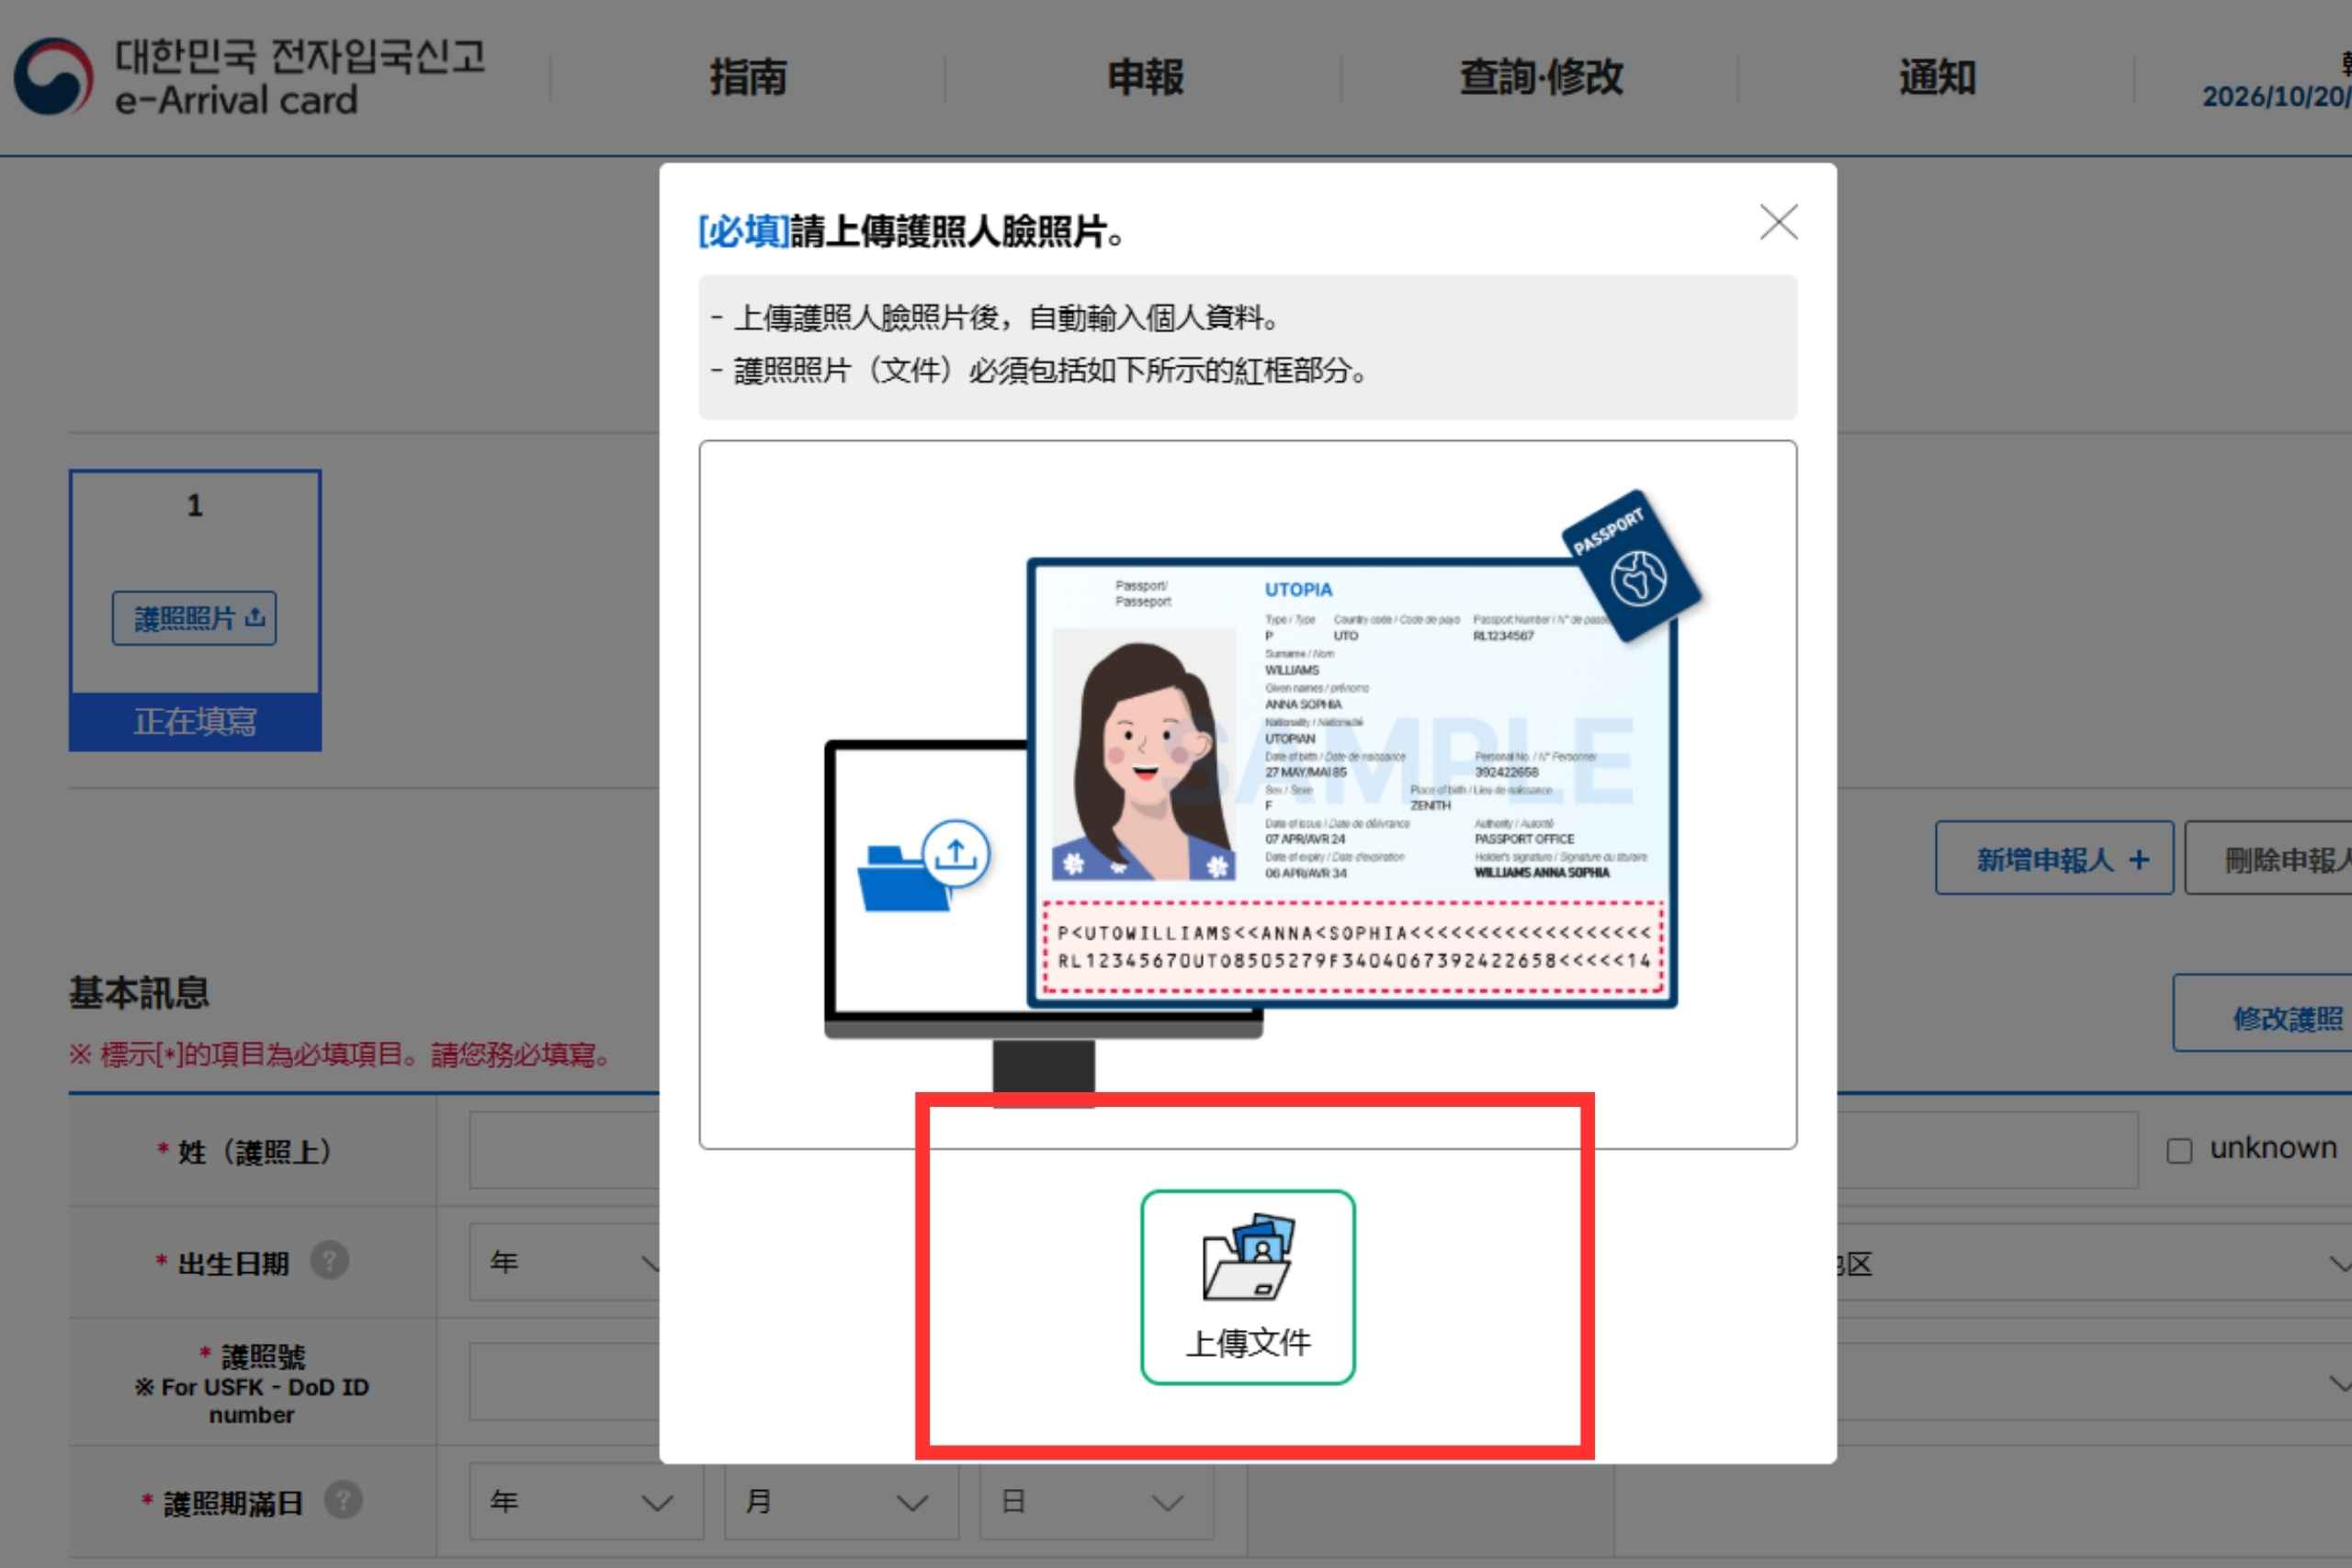Close the passport photo upload dialog
This screenshot has height=1568, width=2352.
(x=1778, y=222)
